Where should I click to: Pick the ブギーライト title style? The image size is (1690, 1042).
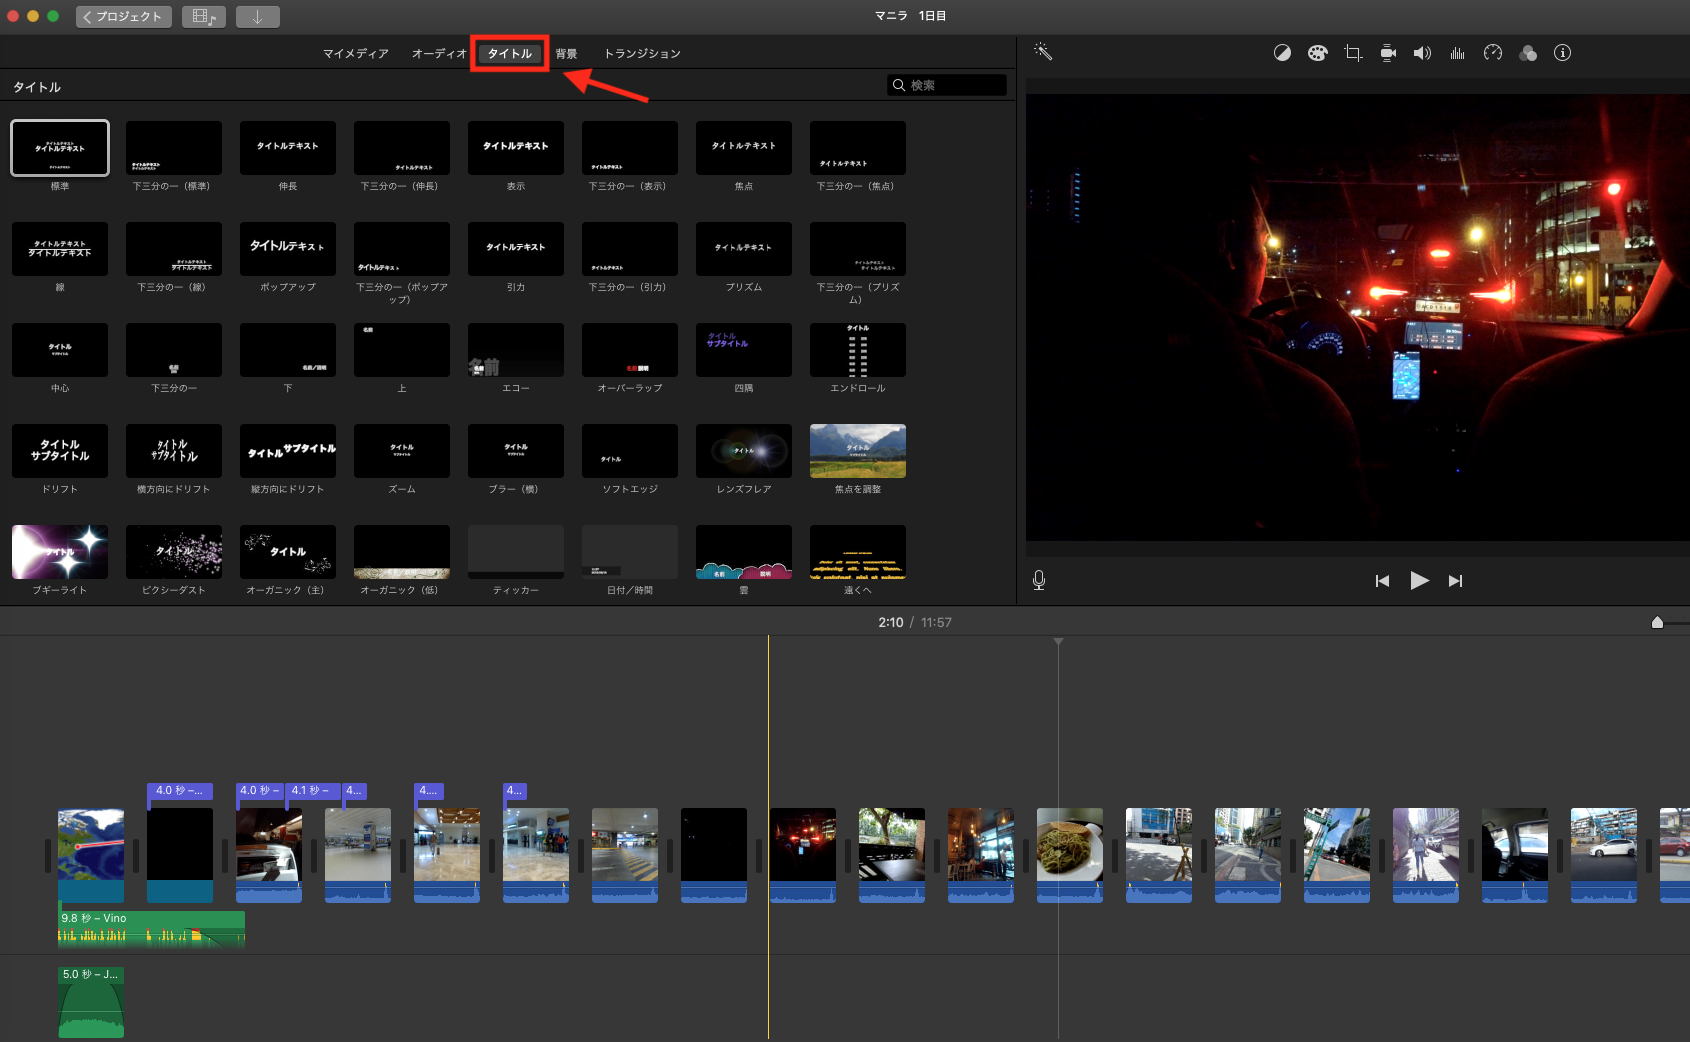point(60,552)
